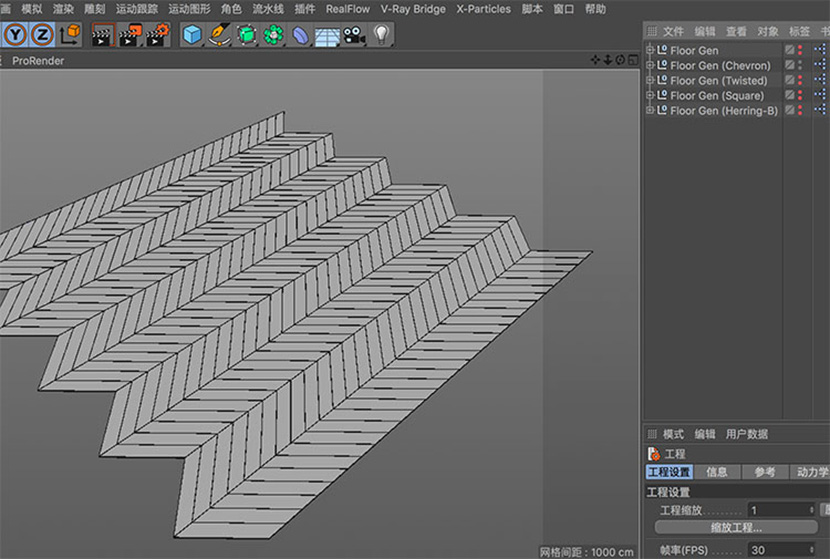Toggle the Y axis lock button
The image size is (830, 559).
point(16,35)
